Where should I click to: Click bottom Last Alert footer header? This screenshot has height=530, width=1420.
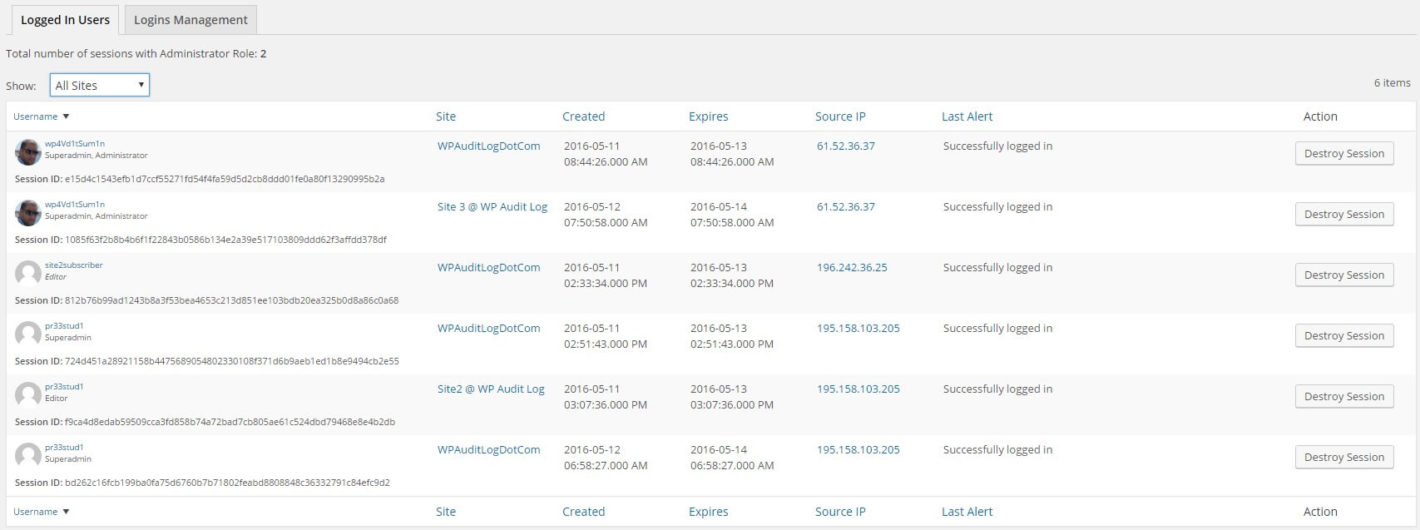(x=967, y=512)
